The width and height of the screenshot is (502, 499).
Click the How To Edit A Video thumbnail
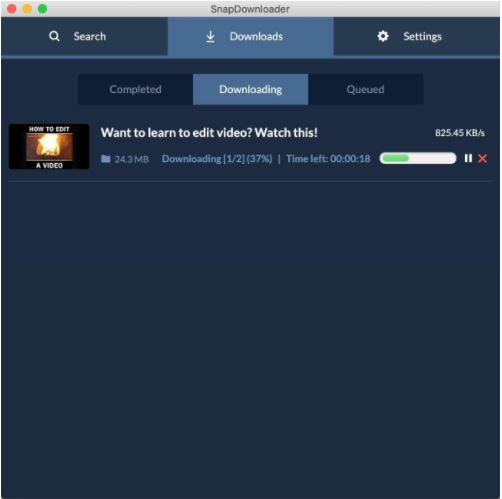[49, 147]
